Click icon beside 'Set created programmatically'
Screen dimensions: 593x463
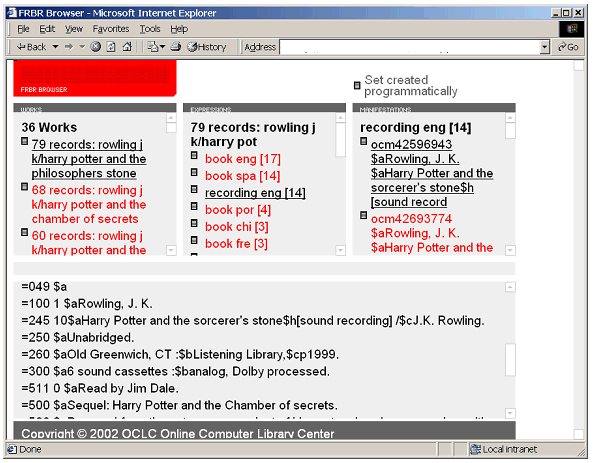357,85
